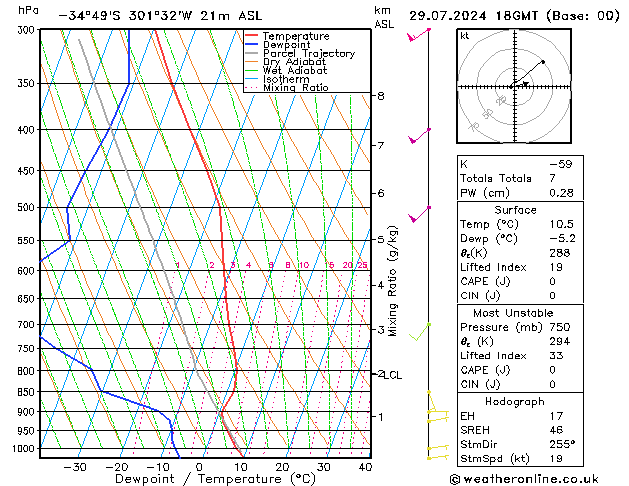Click the 0 temperature axis label
This screenshot has height=486, width=629.
[x=199, y=467]
